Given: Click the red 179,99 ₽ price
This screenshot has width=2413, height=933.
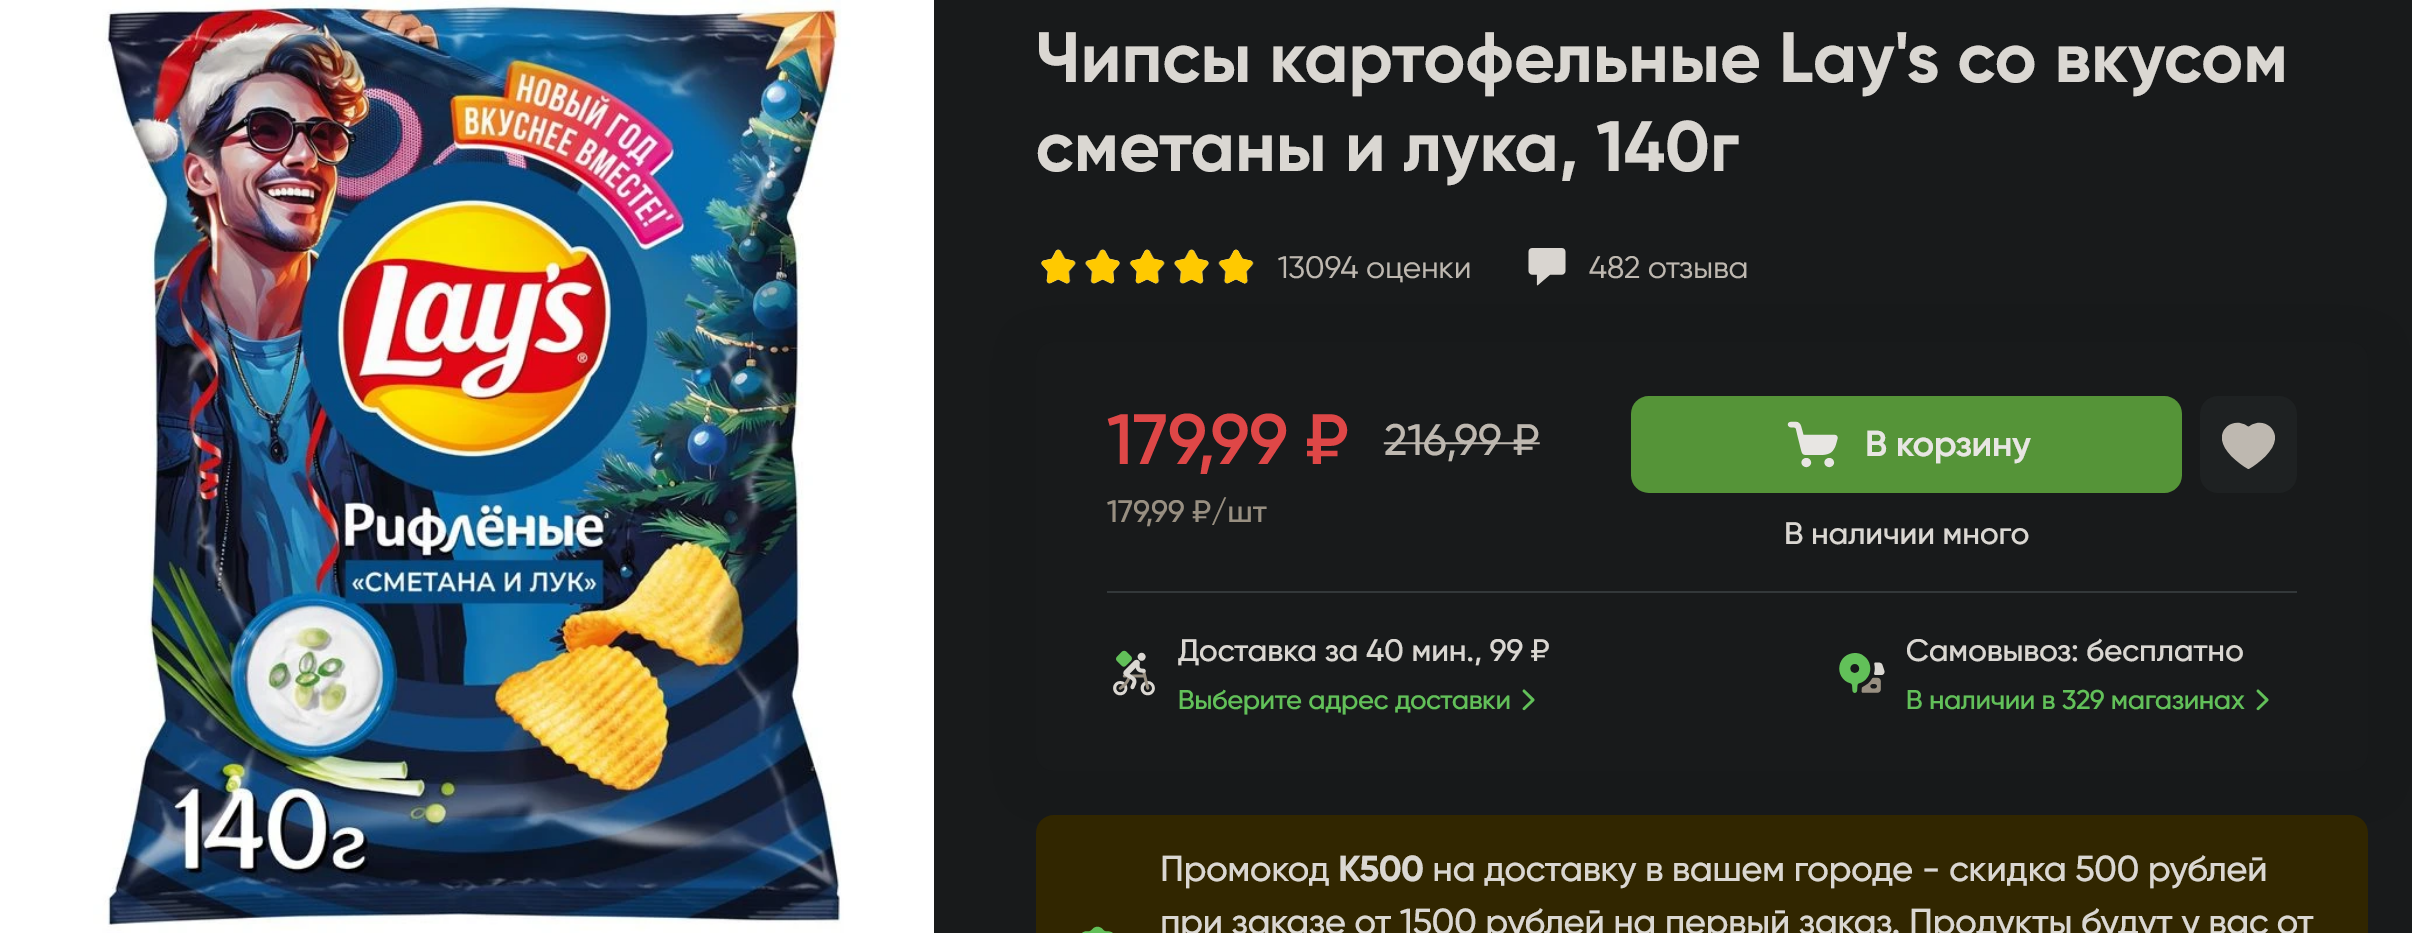Looking at the screenshot, I should [1226, 440].
